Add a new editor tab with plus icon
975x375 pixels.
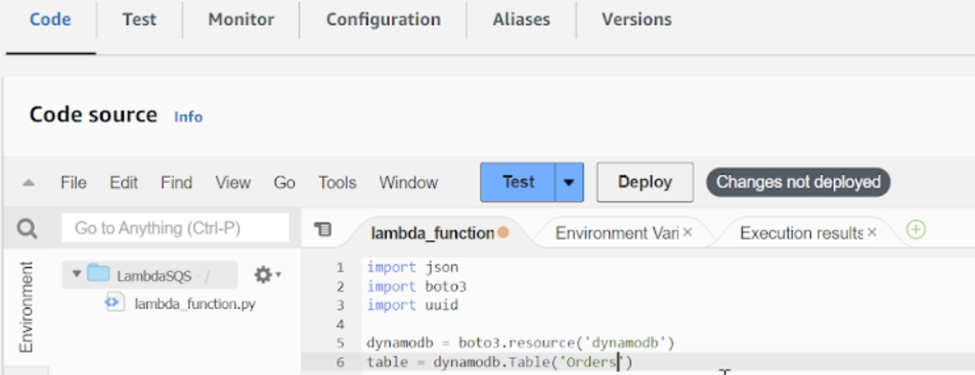coord(916,230)
